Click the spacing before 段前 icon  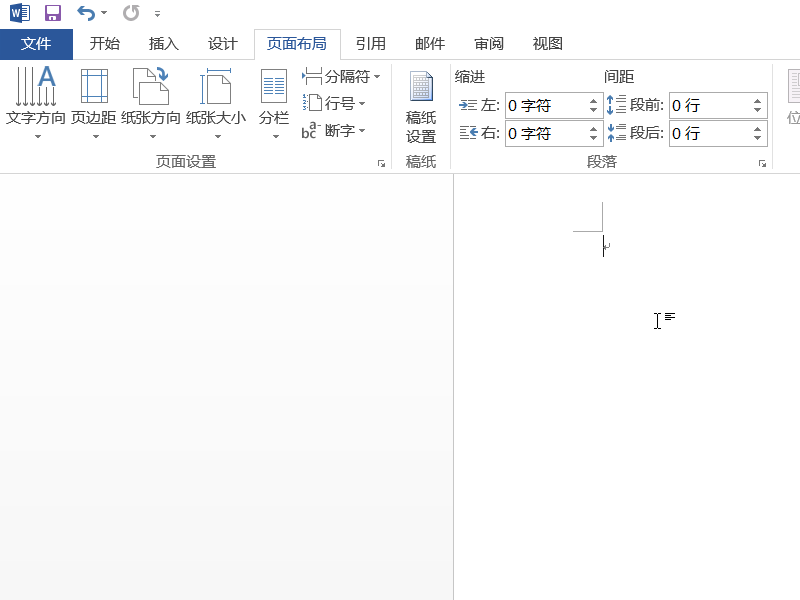click(616, 105)
